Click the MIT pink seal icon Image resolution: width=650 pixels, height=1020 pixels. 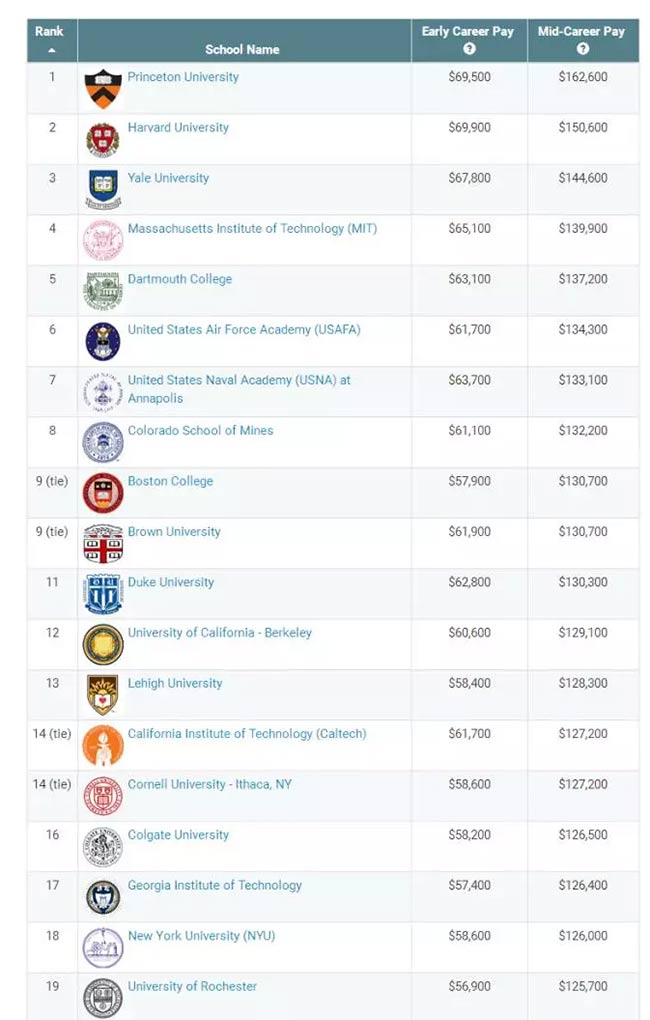click(x=103, y=241)
